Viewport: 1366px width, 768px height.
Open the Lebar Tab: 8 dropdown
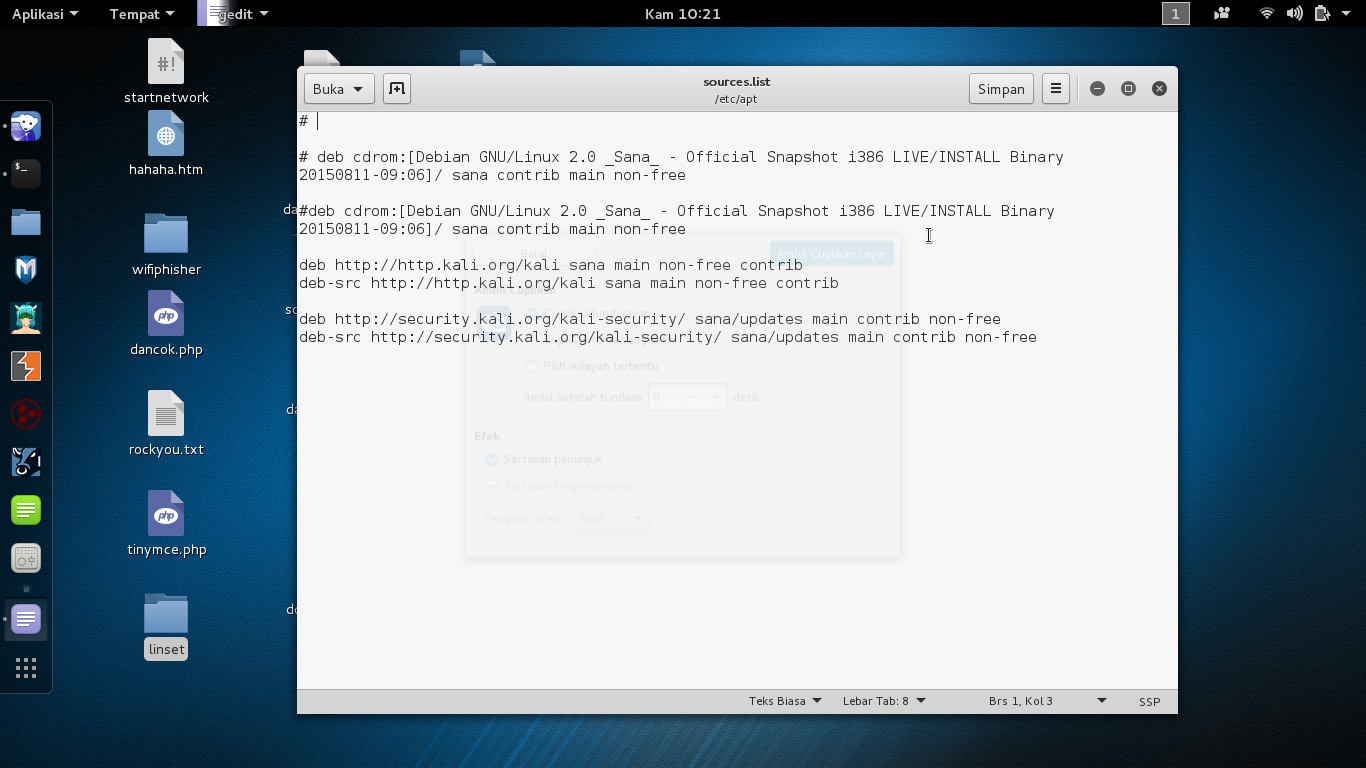(884, 701)
